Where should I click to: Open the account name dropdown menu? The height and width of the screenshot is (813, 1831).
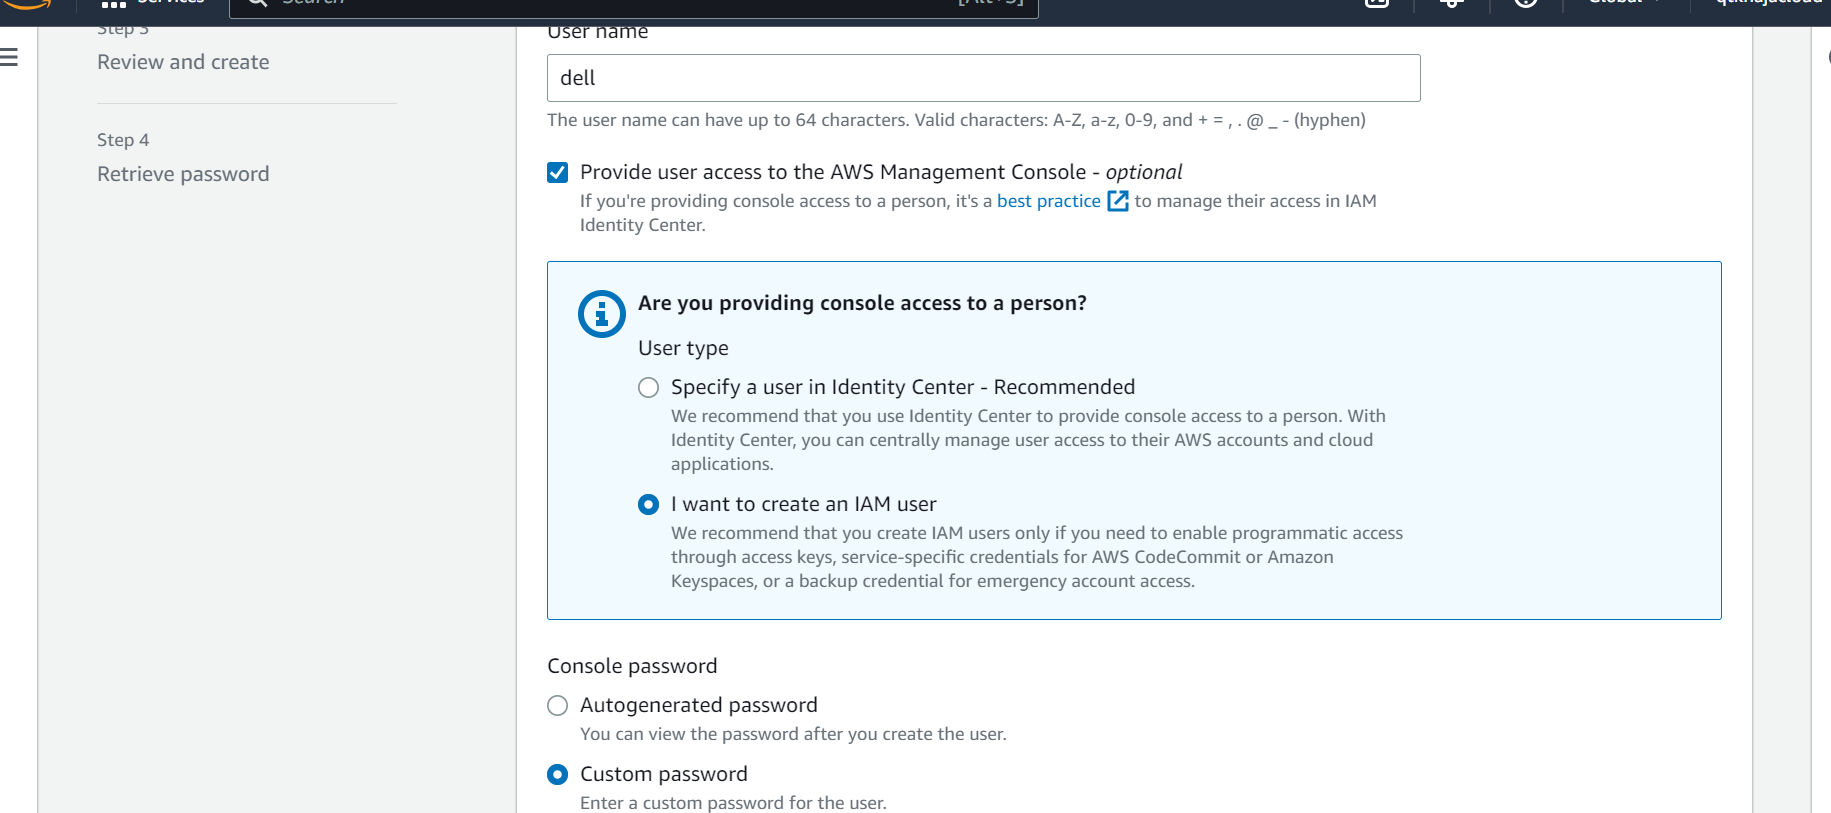click(x=1767, y=4)
